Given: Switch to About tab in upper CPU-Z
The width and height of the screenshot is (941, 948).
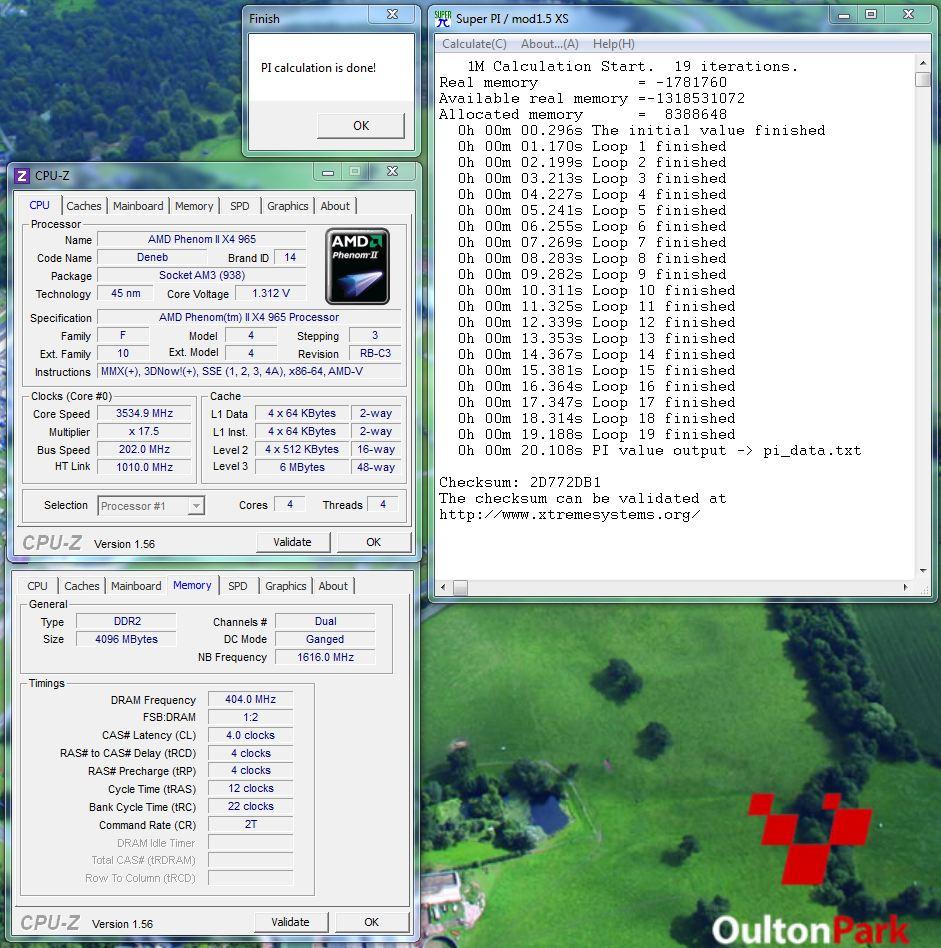Looking at the screenshot, I should (x=335, y=206).
